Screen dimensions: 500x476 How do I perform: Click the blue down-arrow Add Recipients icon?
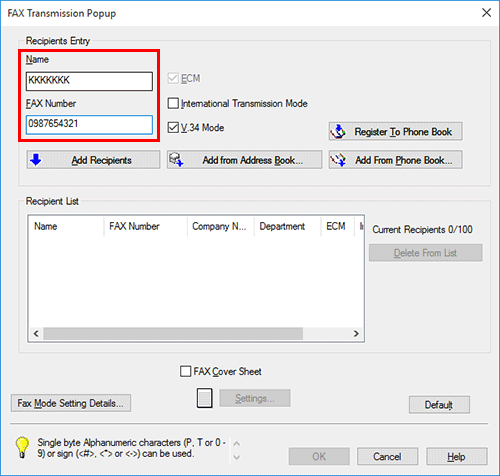pos(36,160)
